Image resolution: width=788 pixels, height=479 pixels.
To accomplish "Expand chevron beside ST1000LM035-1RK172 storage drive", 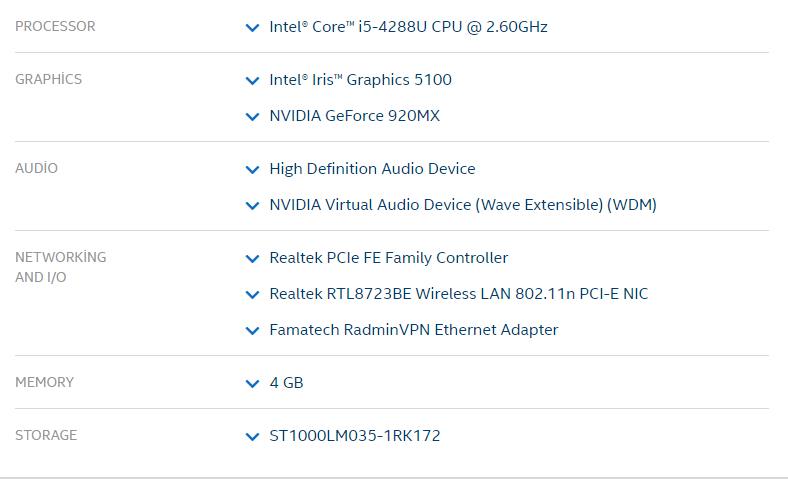I will coord(252,437).
